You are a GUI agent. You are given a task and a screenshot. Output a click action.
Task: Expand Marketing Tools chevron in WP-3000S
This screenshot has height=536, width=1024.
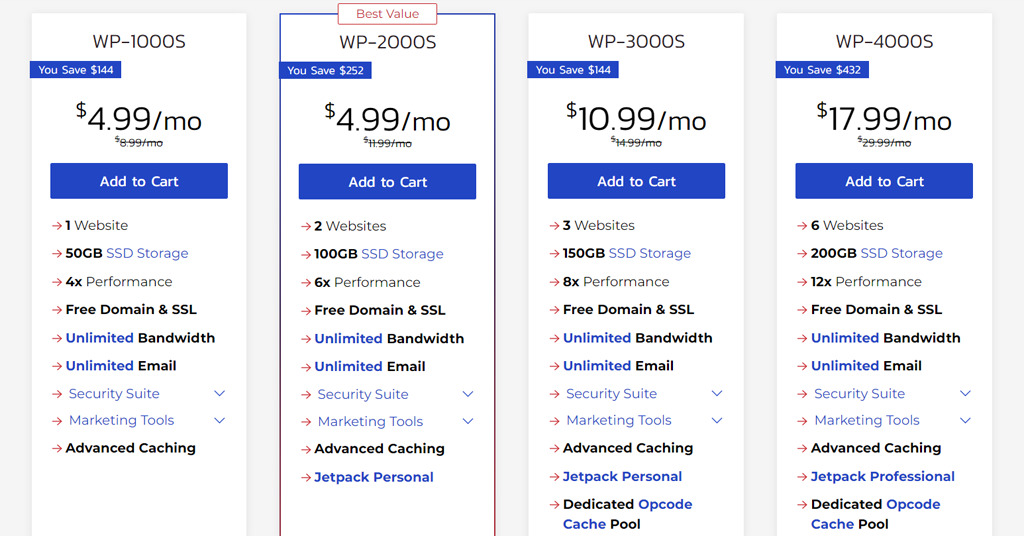pos(716,420)
